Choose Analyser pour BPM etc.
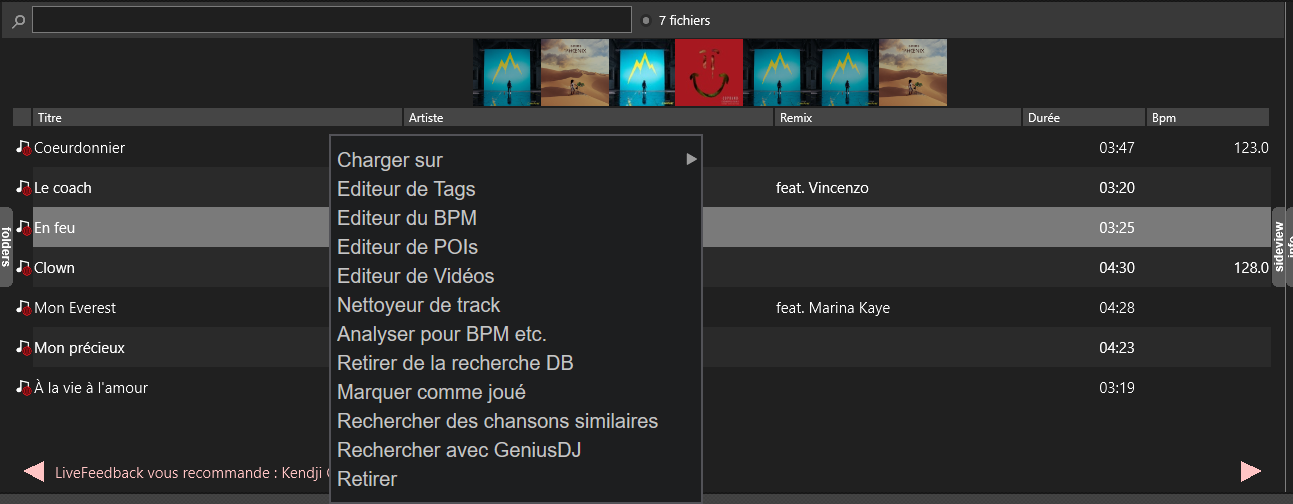Image resolution: width=1293 pixels, height=504 pixels. click(441, 334)
